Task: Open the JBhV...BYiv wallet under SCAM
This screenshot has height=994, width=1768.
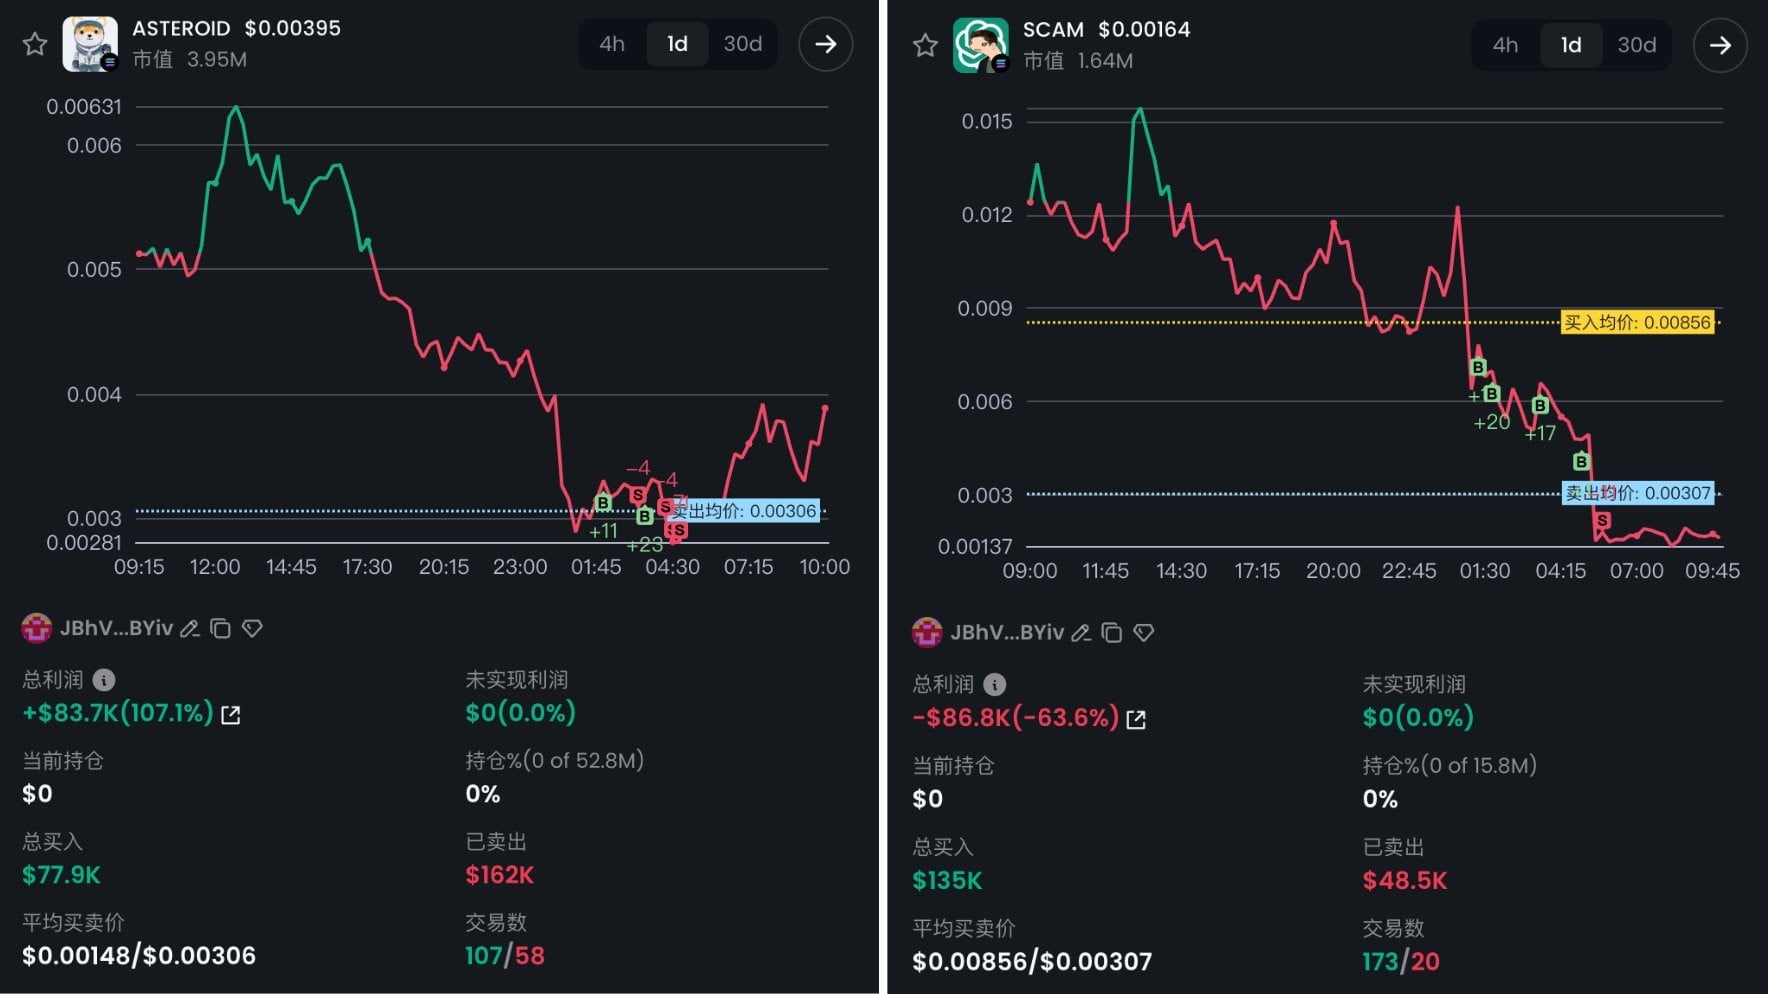Action: click(1006, 633)
